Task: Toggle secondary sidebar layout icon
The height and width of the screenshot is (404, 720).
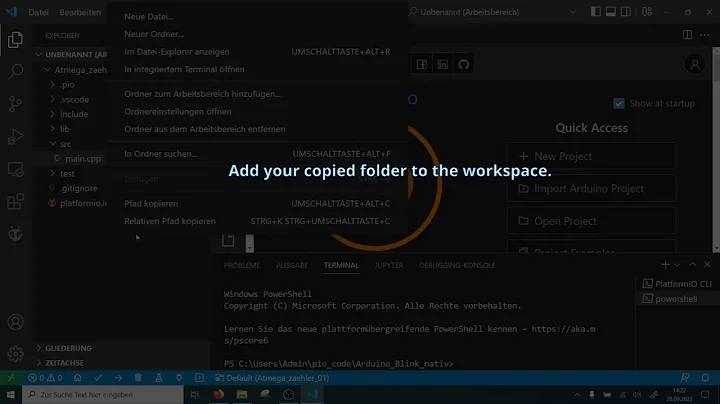Action: click(626, 12)
